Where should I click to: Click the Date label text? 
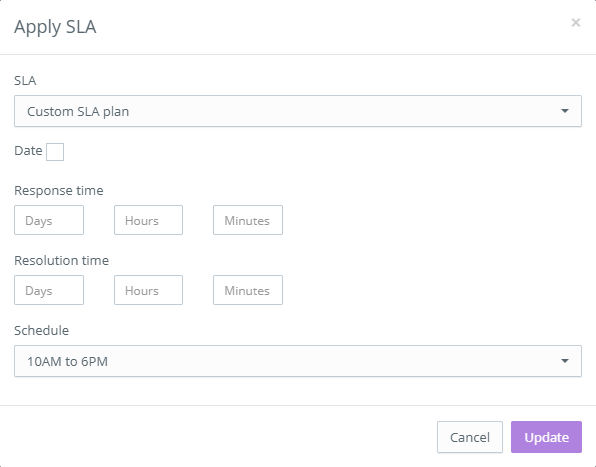coord(28,151)
